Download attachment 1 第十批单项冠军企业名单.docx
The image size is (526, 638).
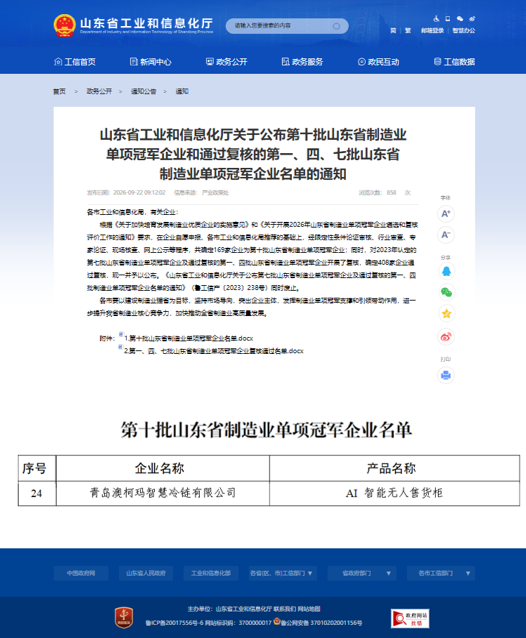(188, 338)
